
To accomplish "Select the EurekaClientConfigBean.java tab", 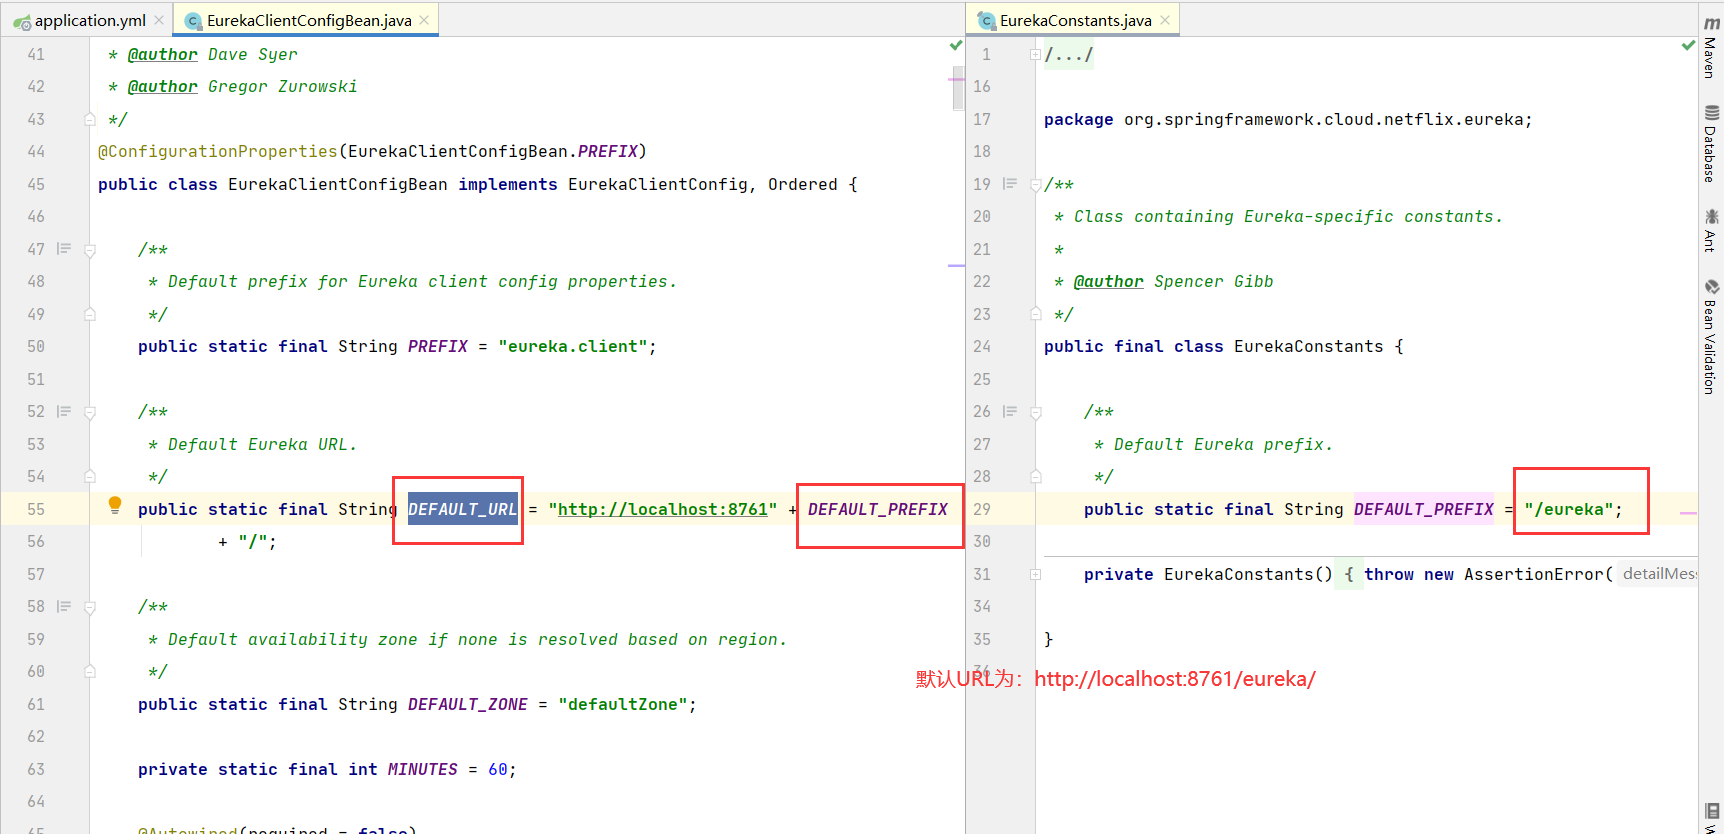I will [x=308, y=20].
